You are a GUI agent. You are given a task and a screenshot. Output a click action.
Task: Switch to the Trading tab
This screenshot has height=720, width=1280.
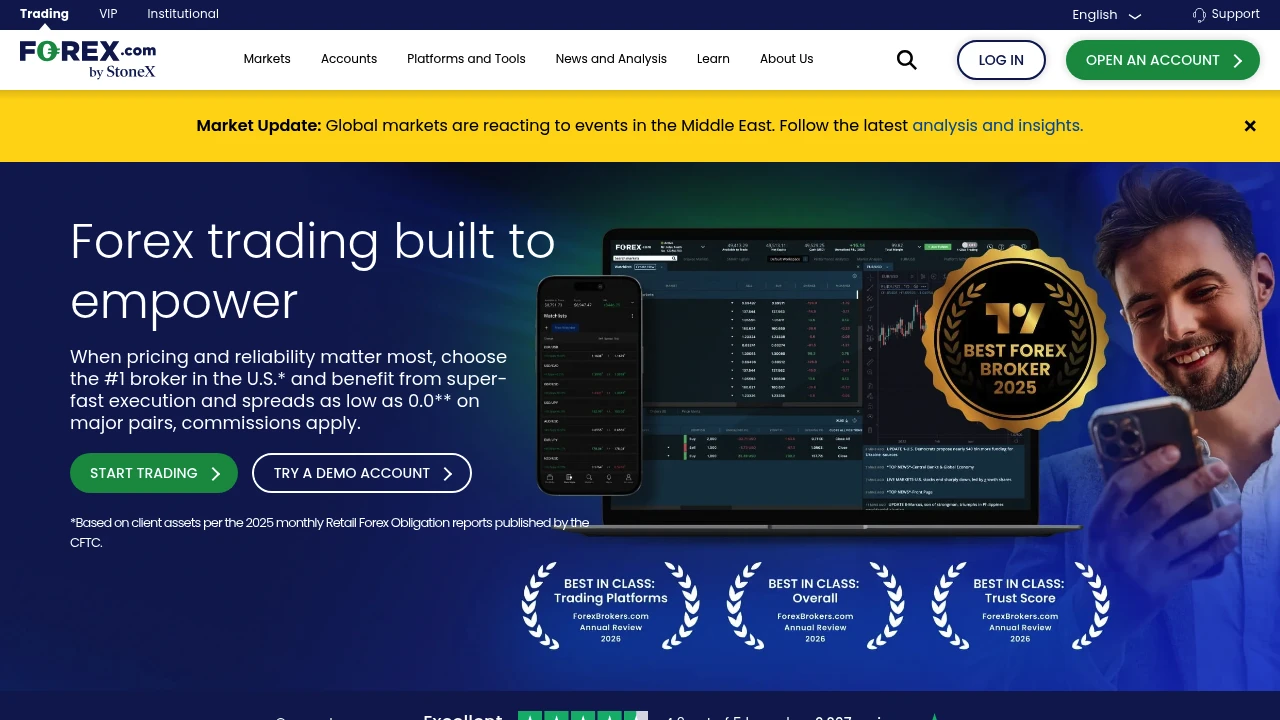click(x=44, y=14)
